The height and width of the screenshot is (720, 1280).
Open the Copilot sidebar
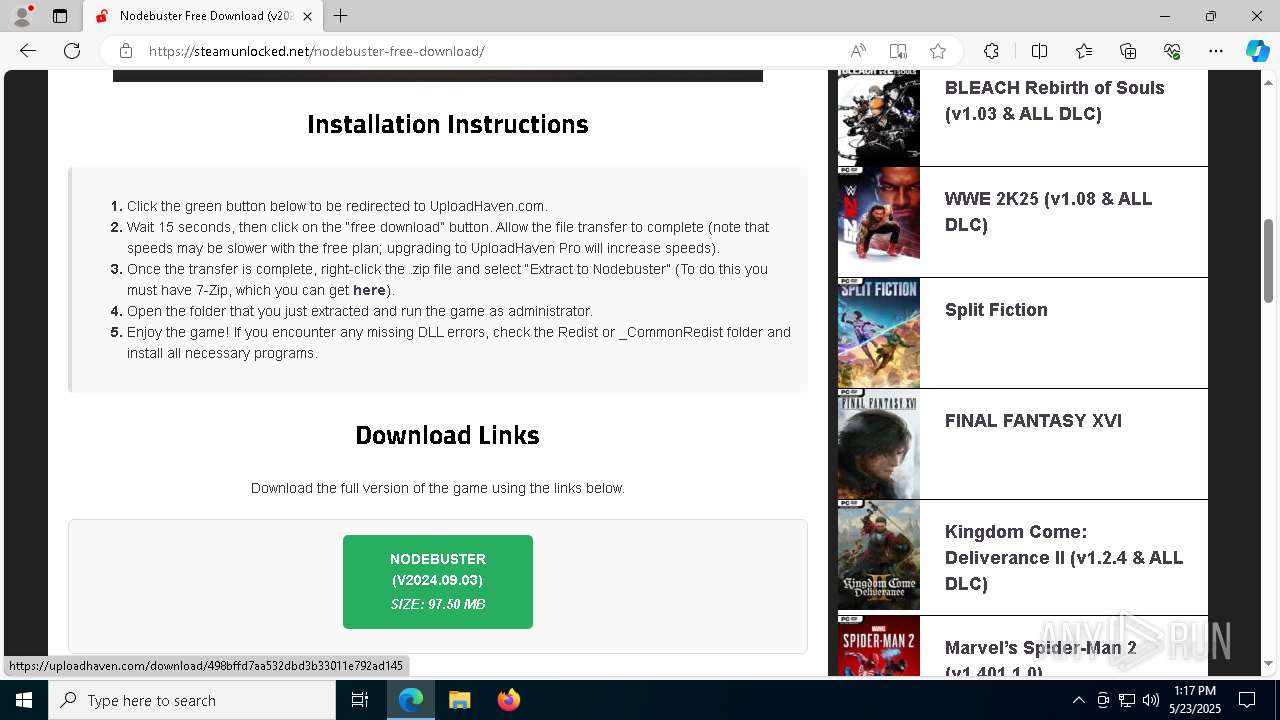[x=1257, y=51]
